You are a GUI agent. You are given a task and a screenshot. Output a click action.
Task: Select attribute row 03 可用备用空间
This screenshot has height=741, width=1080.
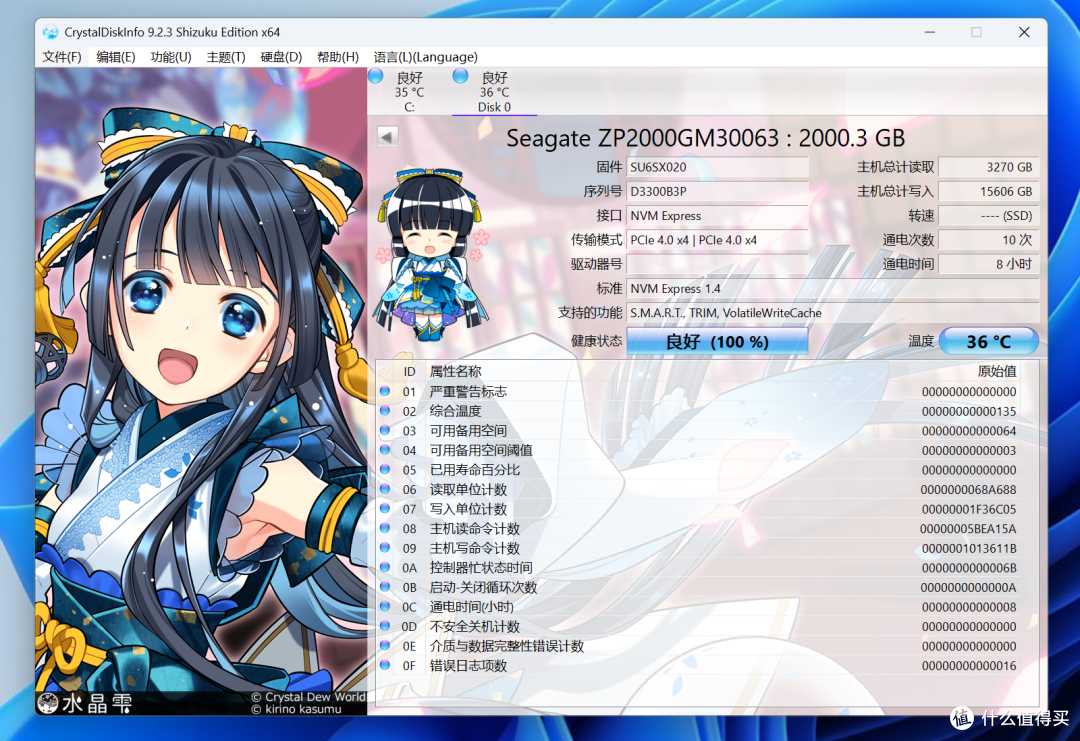pos(698,430)
